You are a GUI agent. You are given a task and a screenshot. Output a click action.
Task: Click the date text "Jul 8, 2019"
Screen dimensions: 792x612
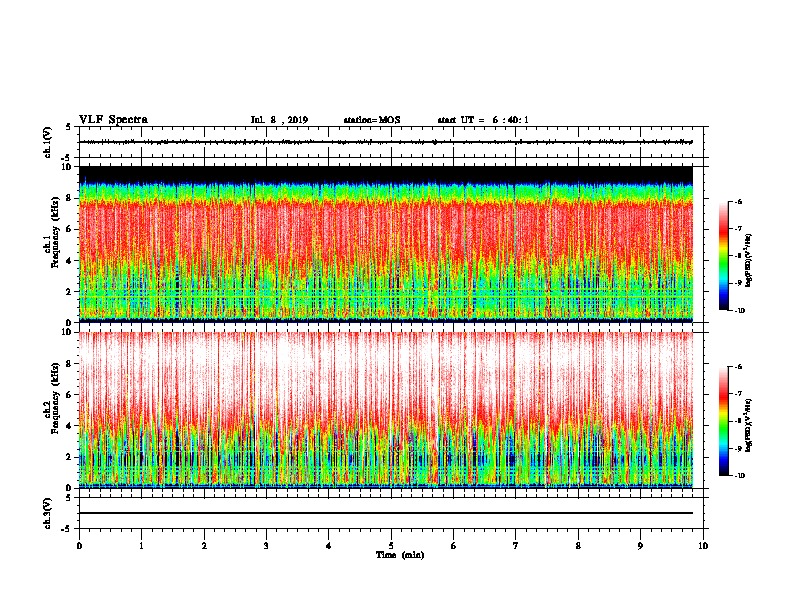coord(279,120)
